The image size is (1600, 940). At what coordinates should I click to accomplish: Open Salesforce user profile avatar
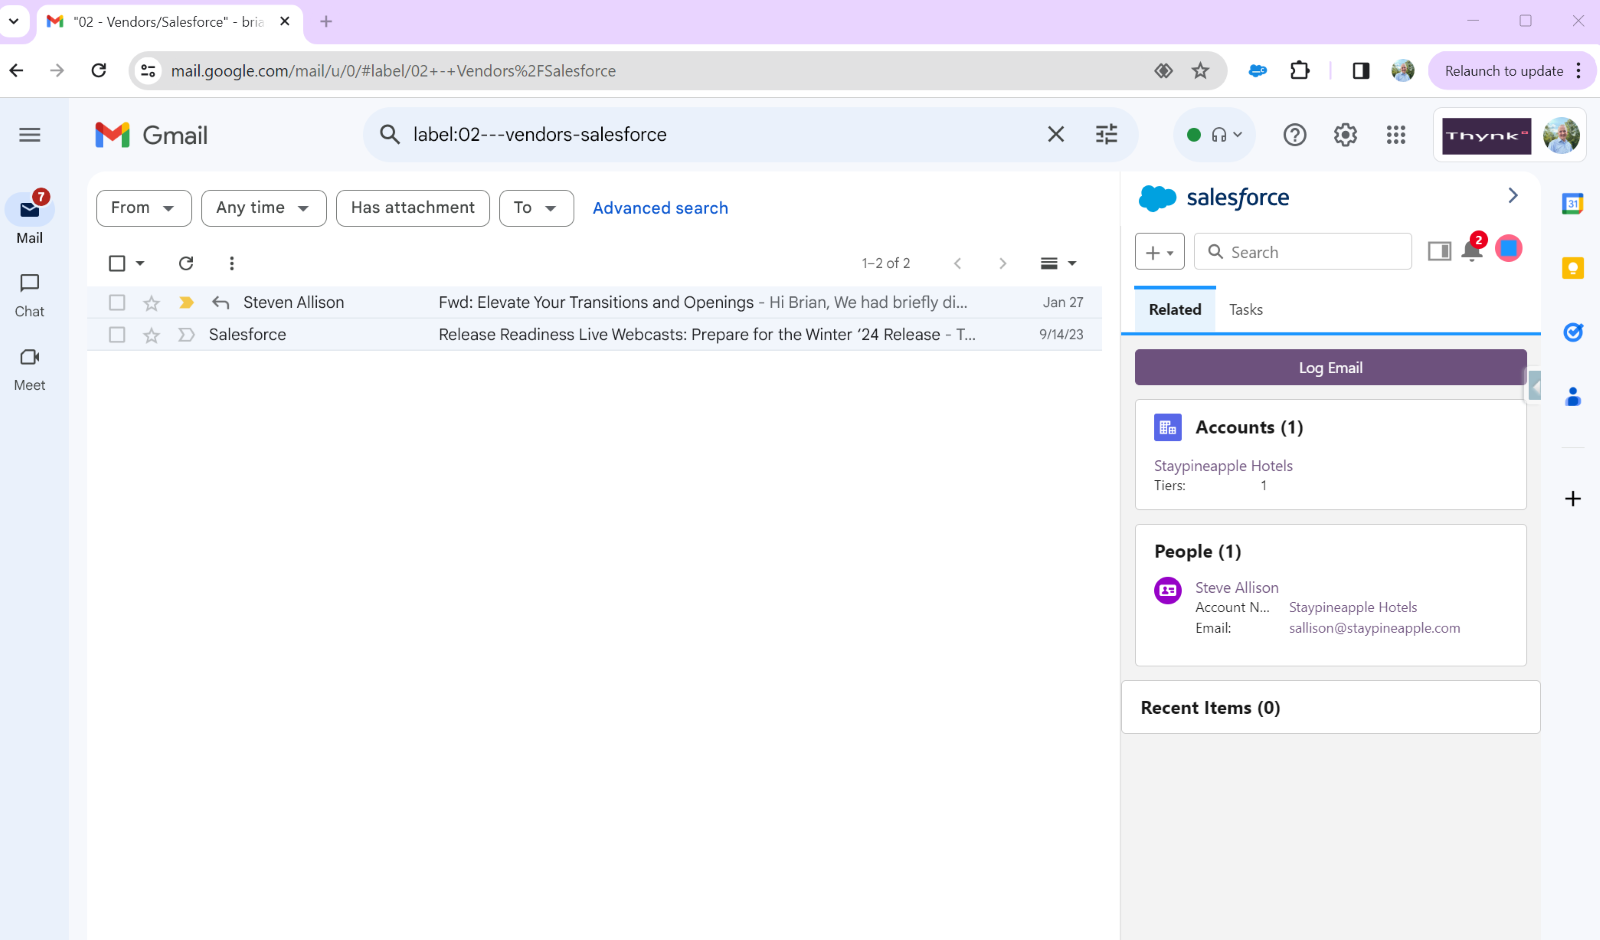point(1509,248)
